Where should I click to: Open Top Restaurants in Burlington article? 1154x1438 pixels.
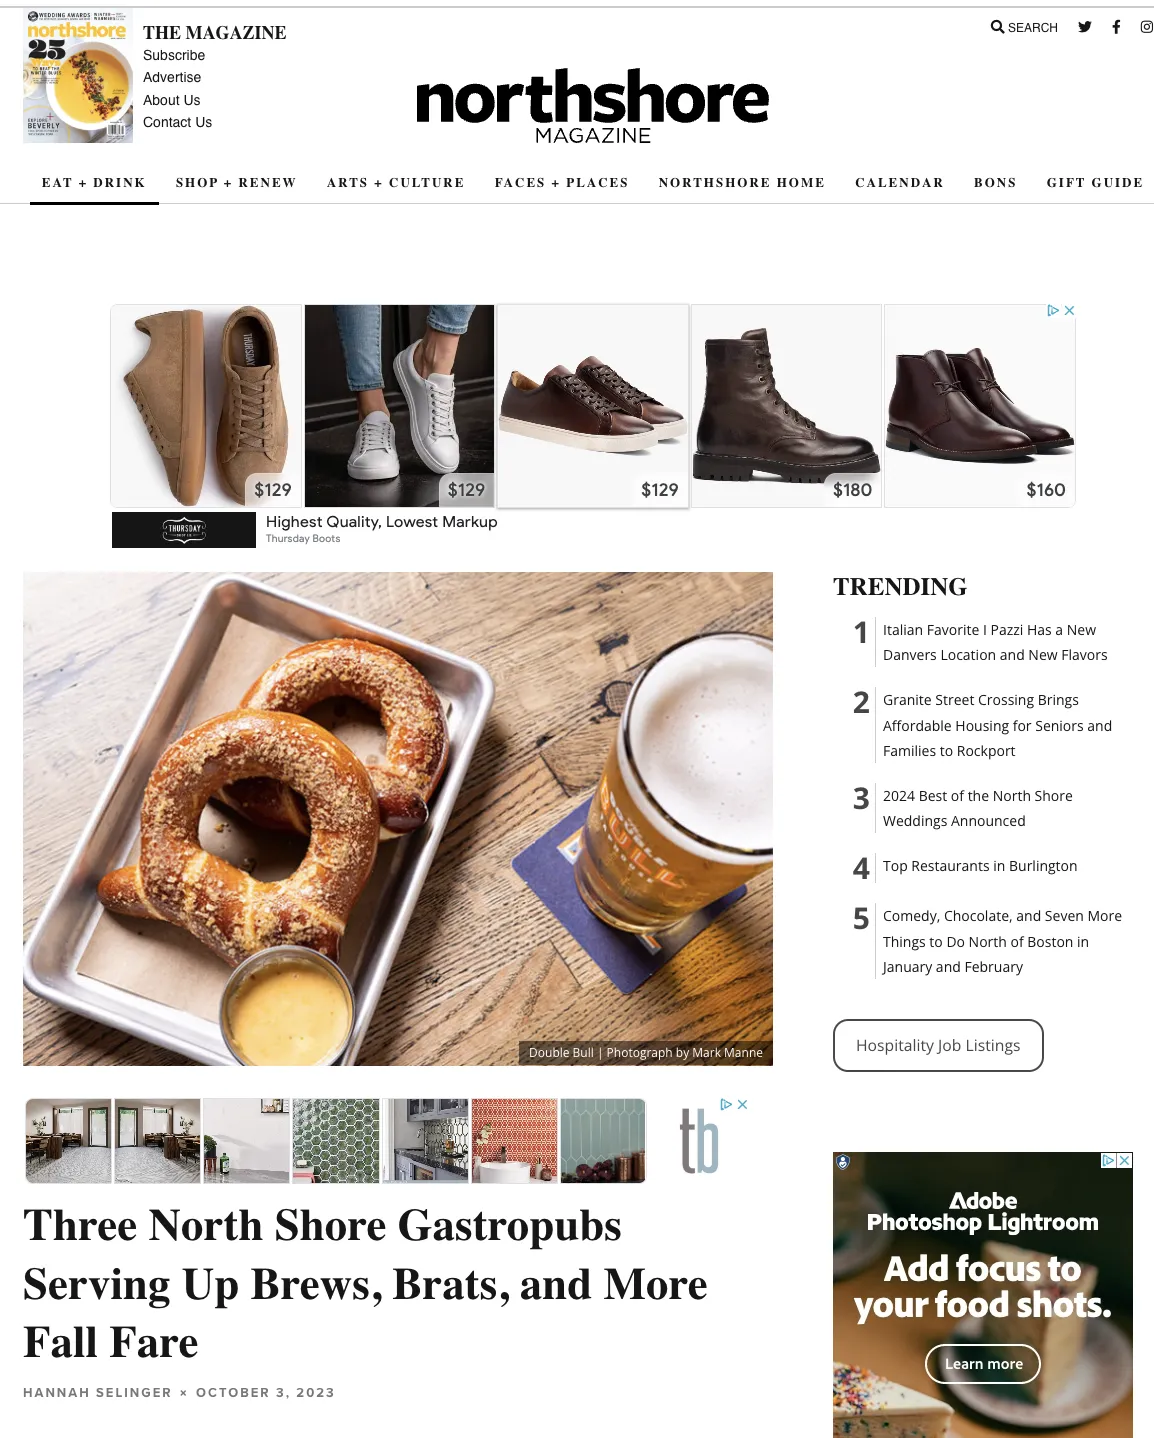point(980,866)
